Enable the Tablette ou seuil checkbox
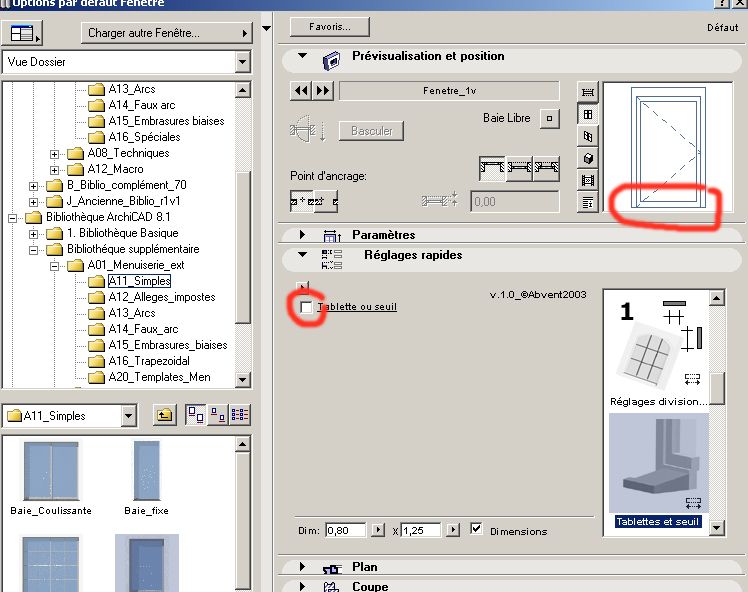 [306, 307]
